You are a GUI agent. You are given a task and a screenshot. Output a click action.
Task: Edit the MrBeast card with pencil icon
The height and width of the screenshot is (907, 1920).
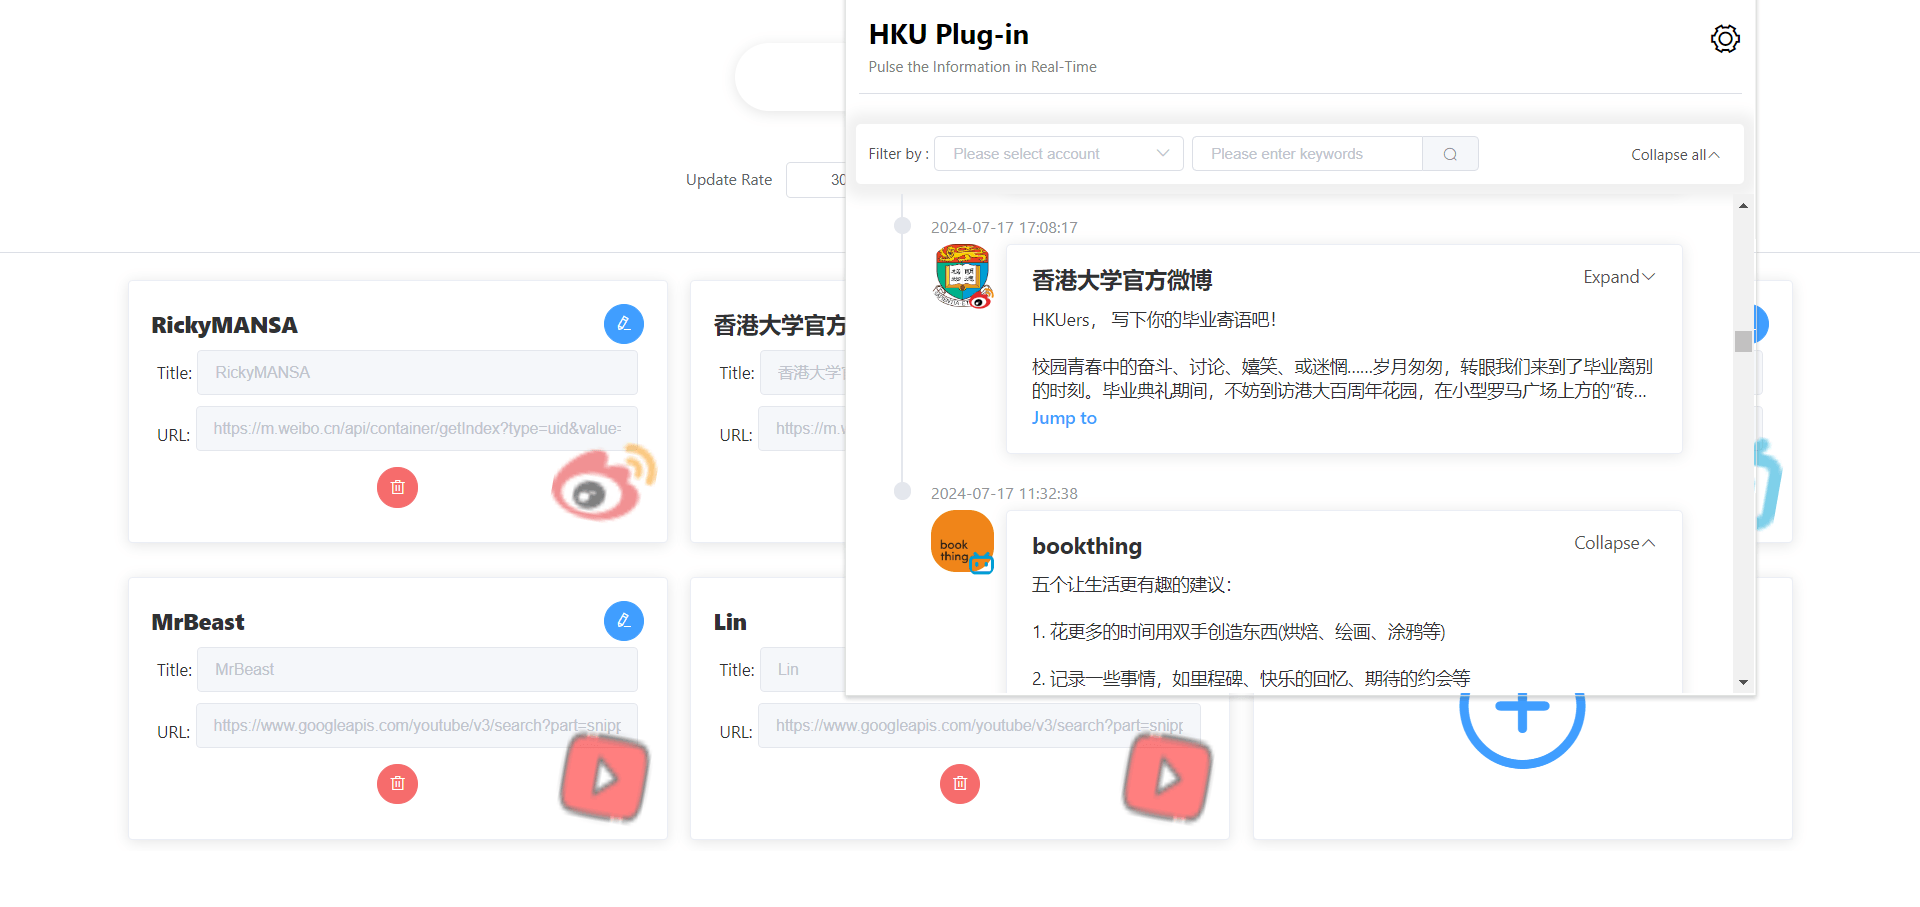point(624,621)
